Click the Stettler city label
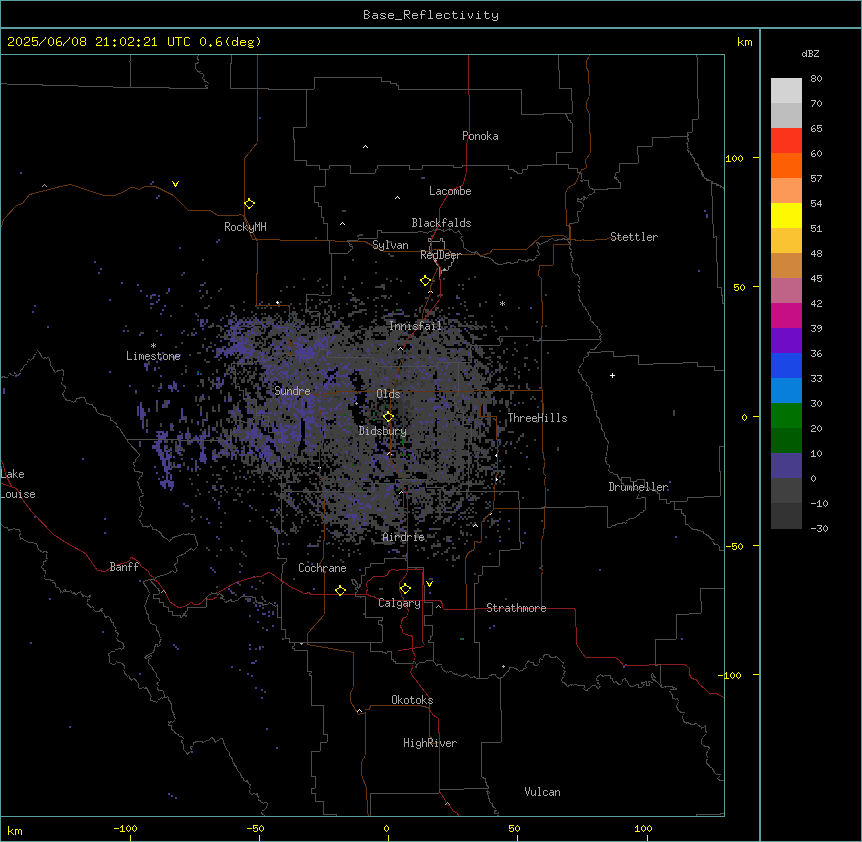 (634, 237)
